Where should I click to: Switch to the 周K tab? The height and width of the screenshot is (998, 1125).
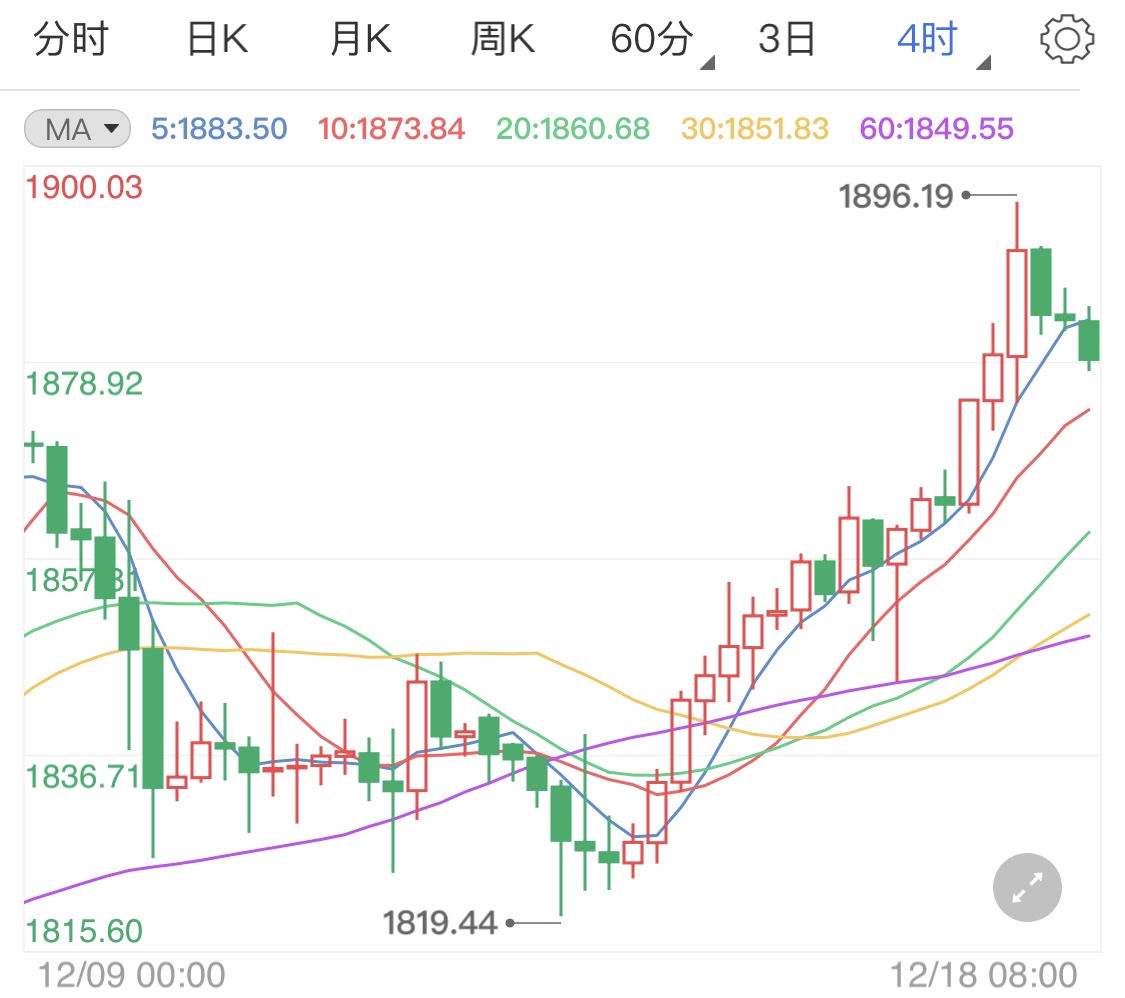point(503,39)
